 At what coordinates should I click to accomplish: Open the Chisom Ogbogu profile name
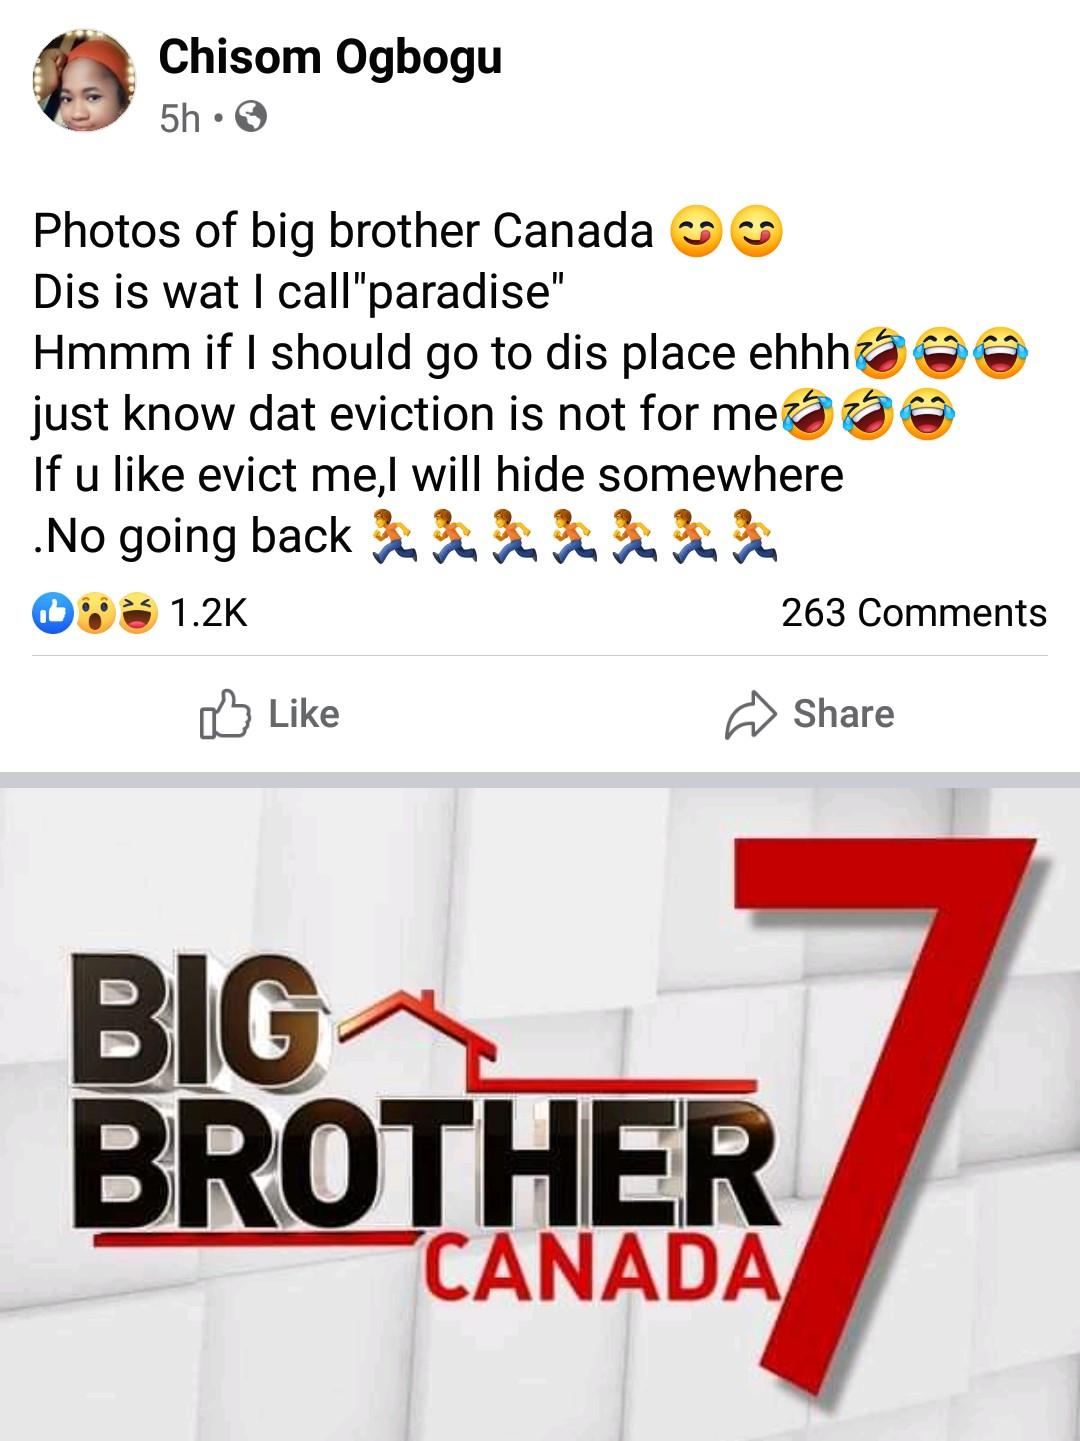[330, 57]
